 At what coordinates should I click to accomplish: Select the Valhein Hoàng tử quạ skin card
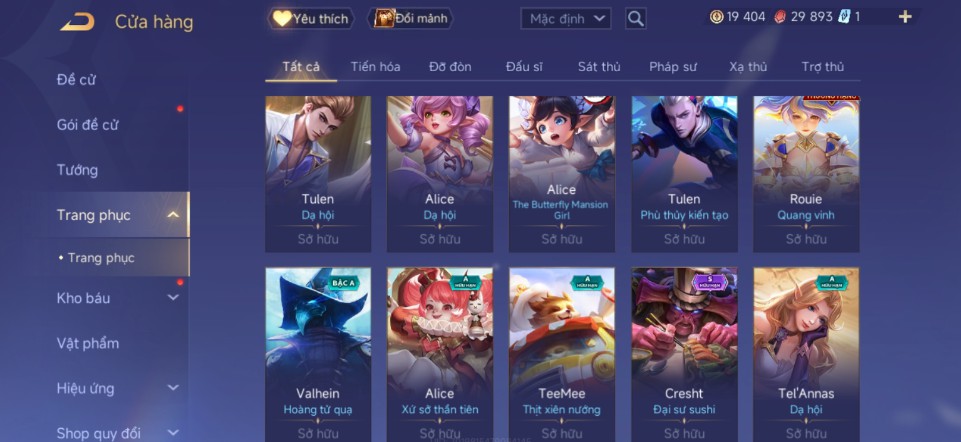318,354
